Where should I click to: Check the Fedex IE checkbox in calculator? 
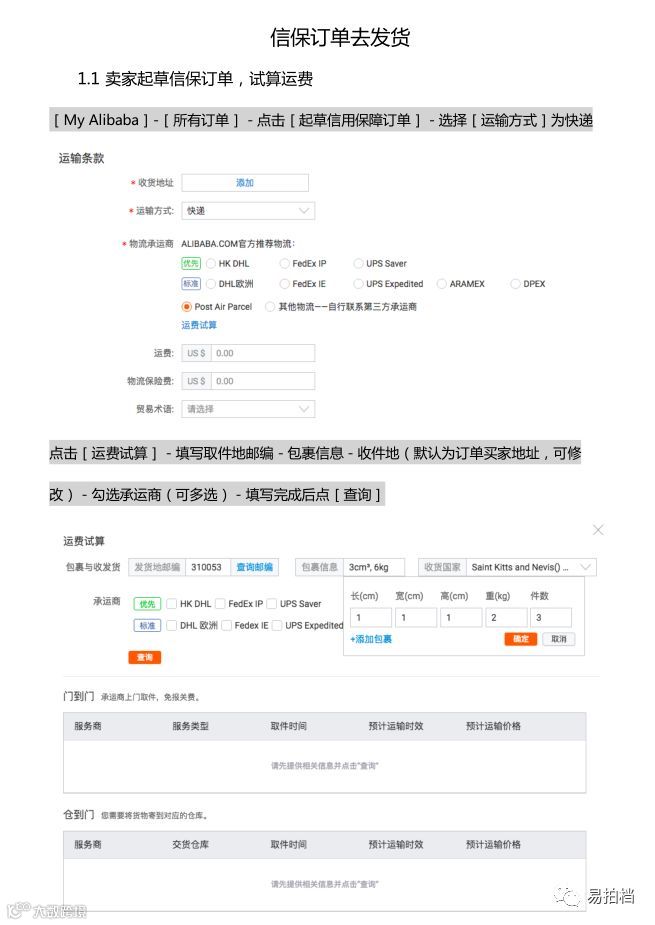227,625
